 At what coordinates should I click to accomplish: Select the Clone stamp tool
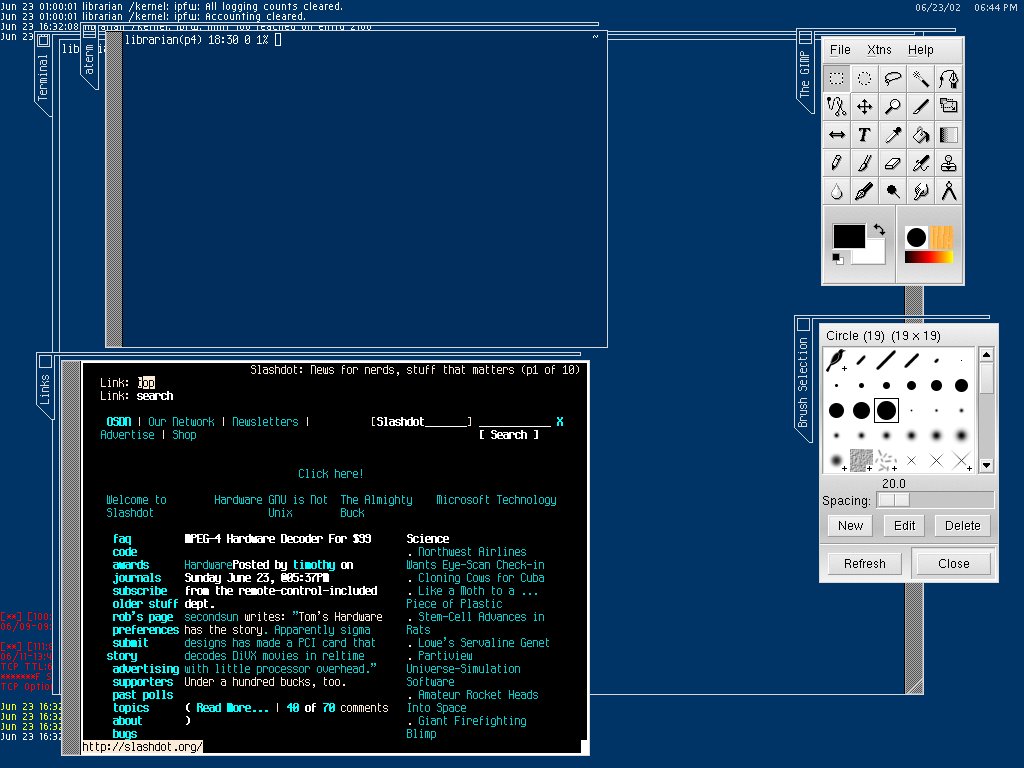point(949,163)
